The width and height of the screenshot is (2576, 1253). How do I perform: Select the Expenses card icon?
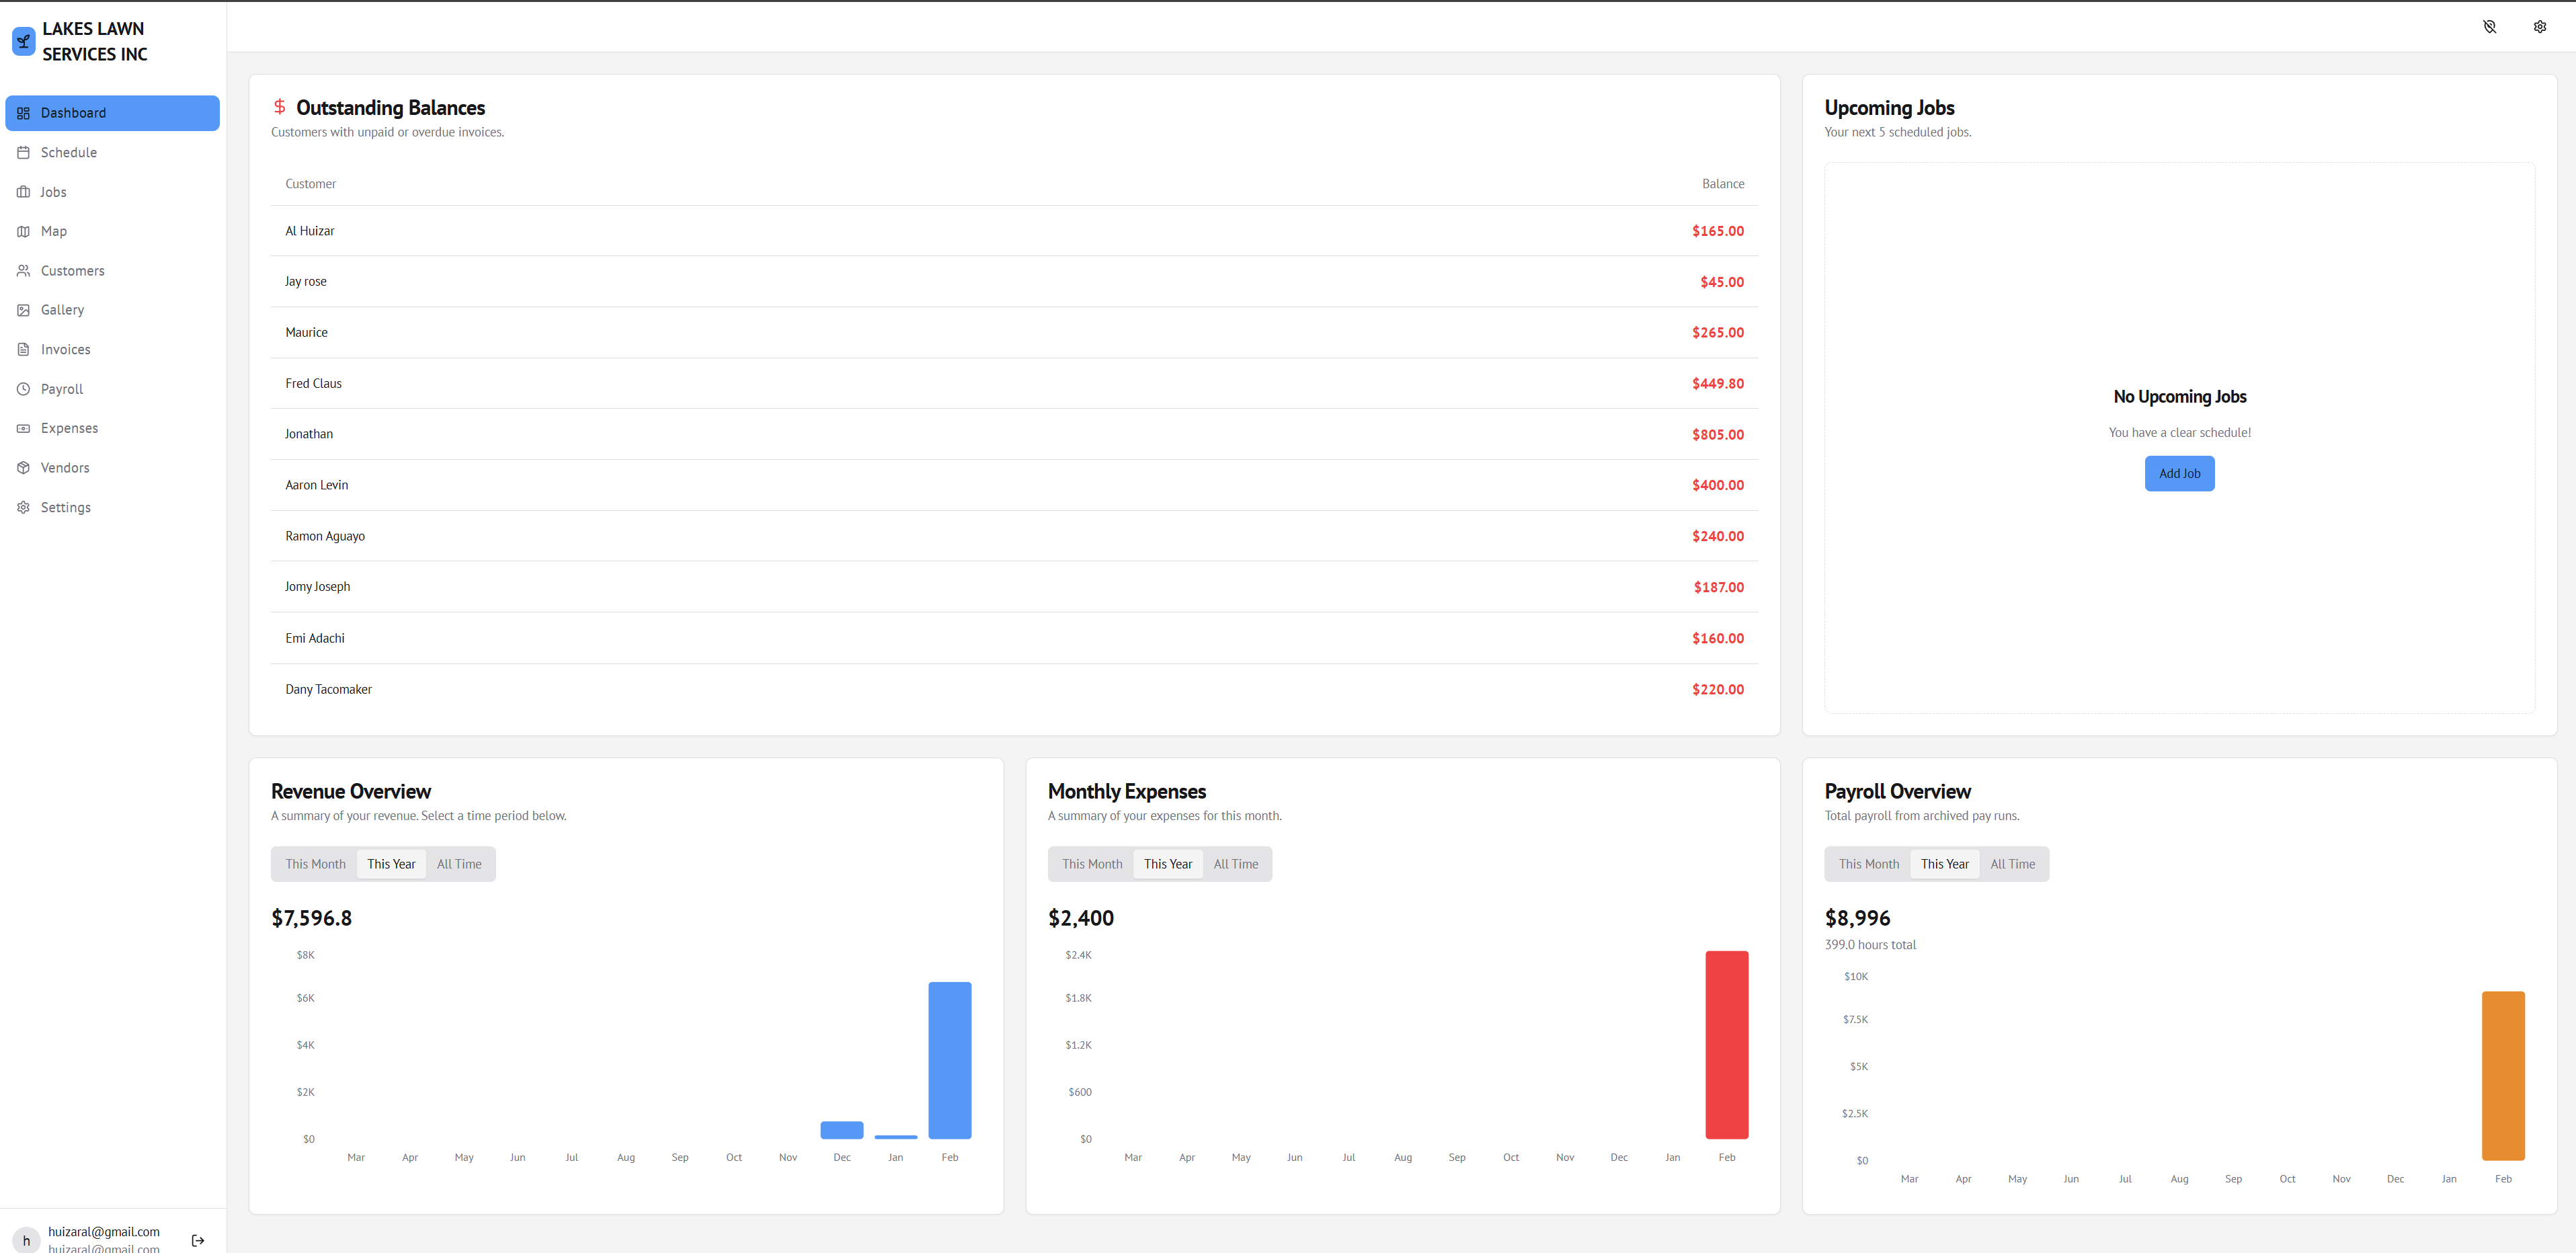[24, 427]
